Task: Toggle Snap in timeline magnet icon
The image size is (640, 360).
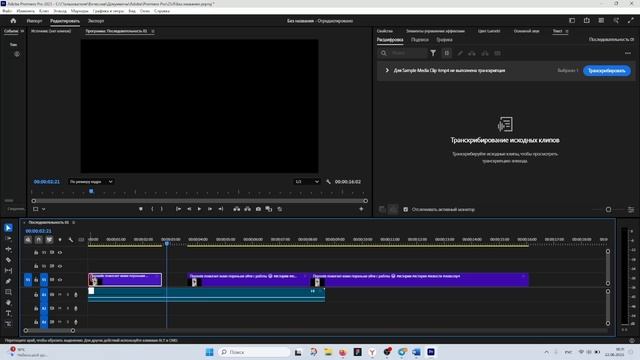Action: (x=38, y=240)
